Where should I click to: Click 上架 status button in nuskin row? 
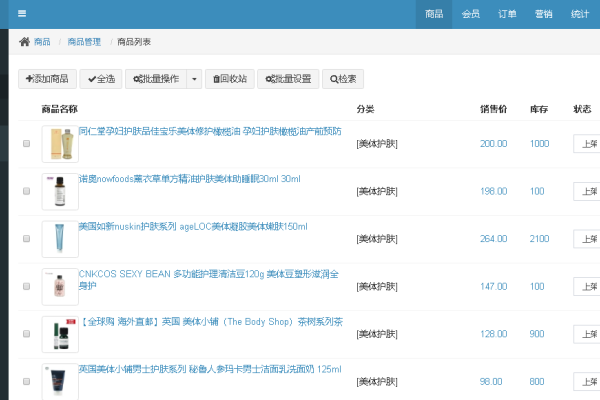click(587, 239)
